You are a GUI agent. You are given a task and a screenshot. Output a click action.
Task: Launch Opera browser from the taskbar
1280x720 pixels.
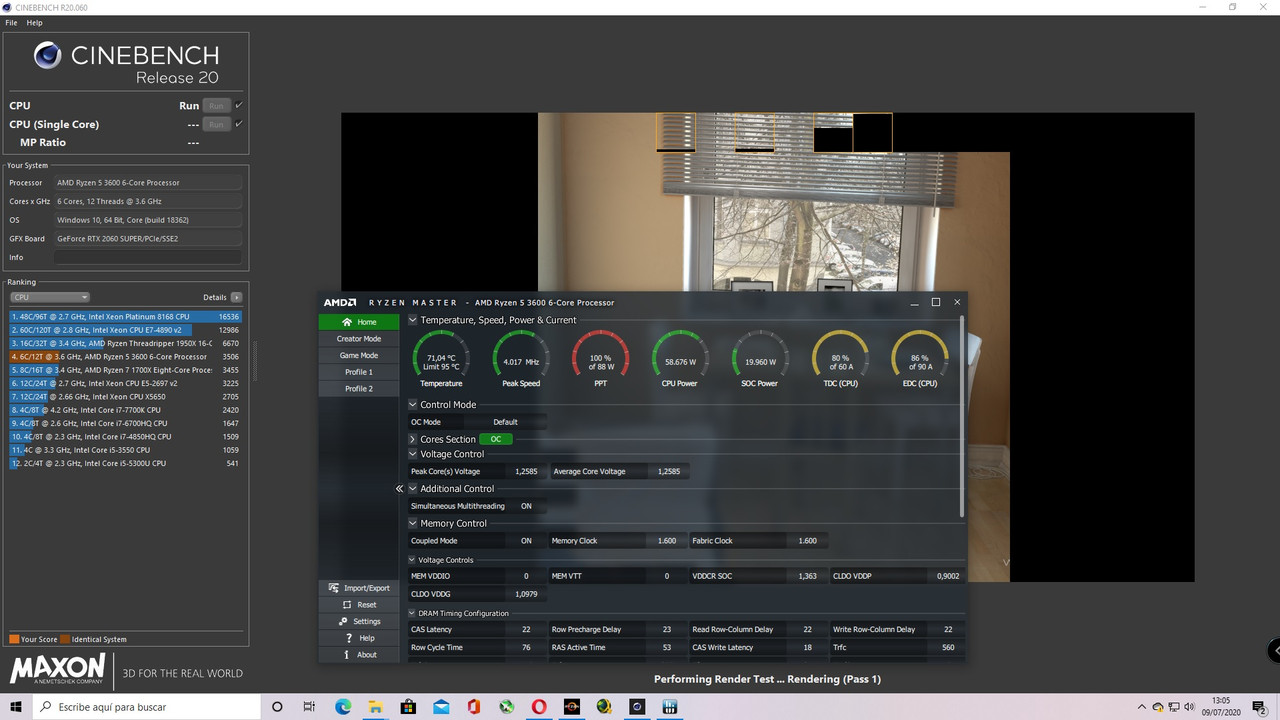tap(539, 706)
